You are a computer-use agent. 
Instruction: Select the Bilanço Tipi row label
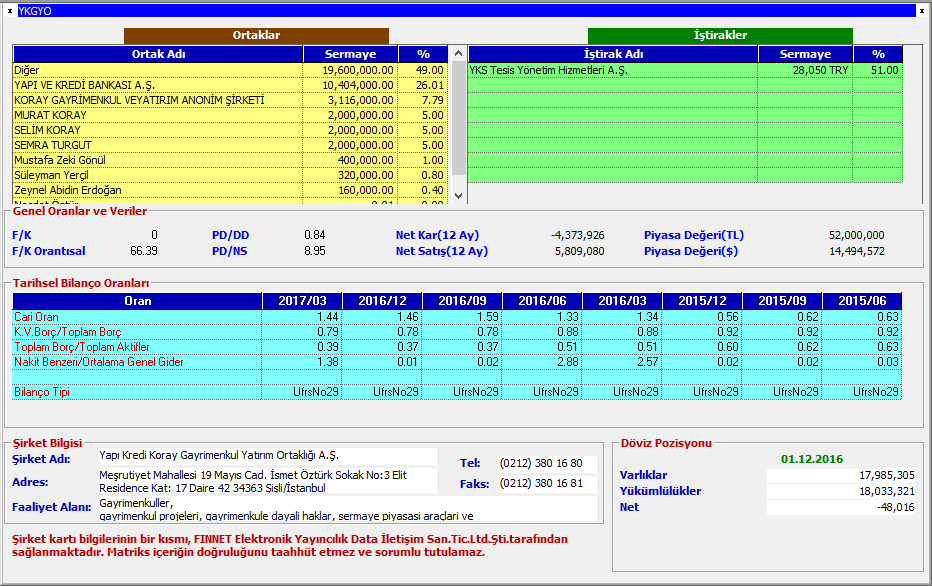click(x=42, y=392)
